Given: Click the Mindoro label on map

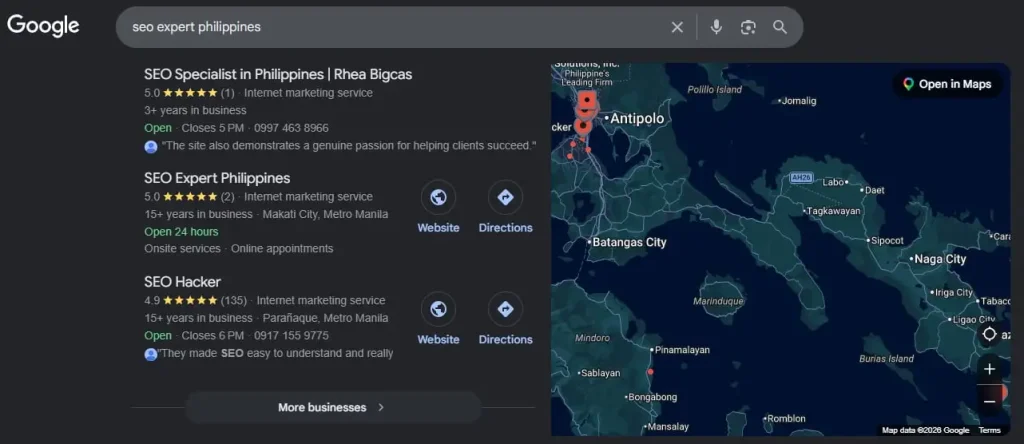Looking at the screenshot, I should click(592, 338).
